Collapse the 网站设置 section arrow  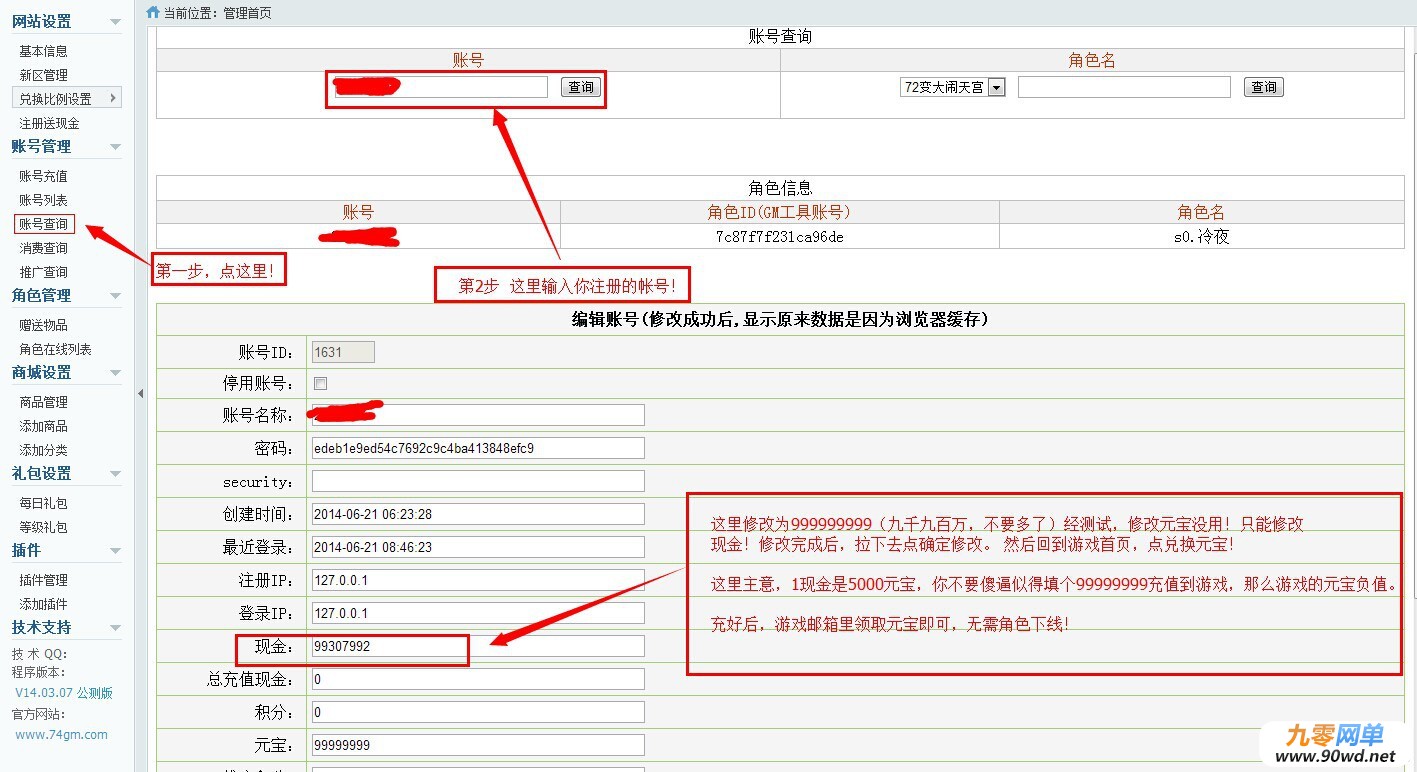coord(115,22)
